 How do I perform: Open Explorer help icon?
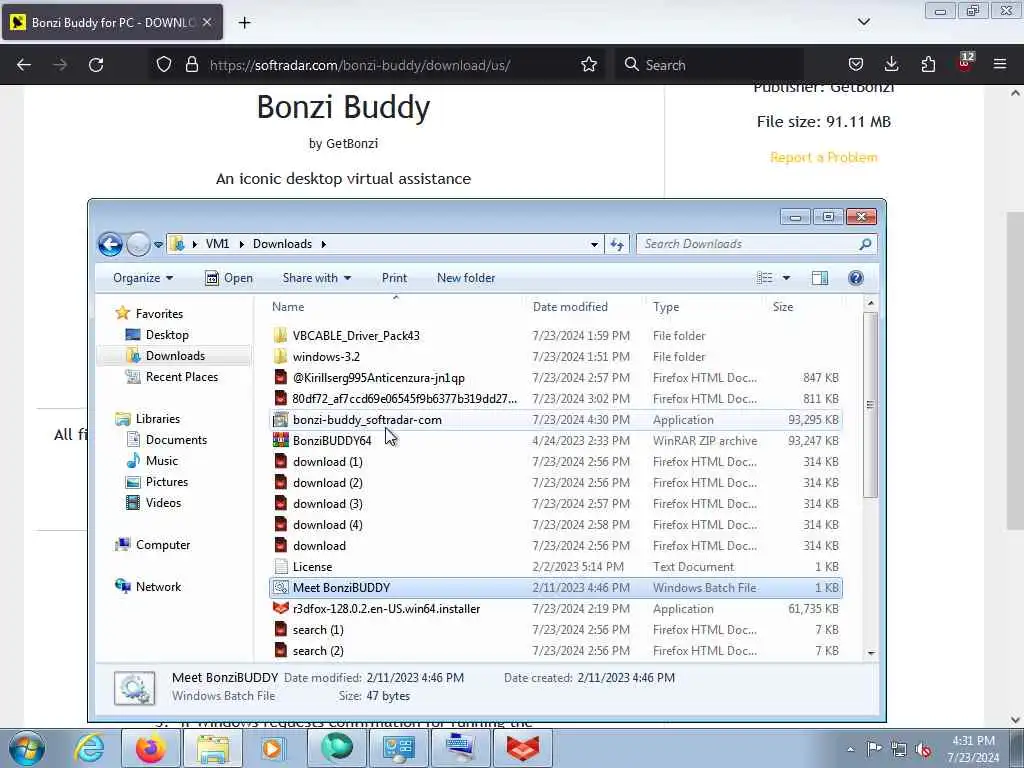coord(856,278)
